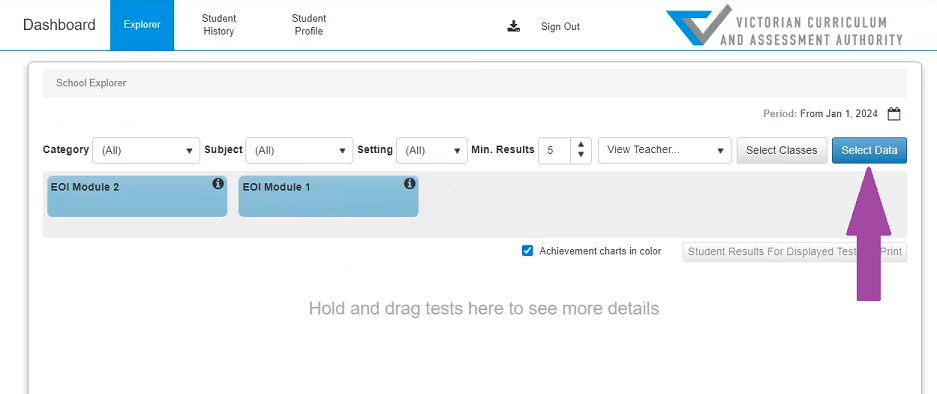Show info for EOI Module 1
Screen dimensions: 937x394
[x=409, y=184]
